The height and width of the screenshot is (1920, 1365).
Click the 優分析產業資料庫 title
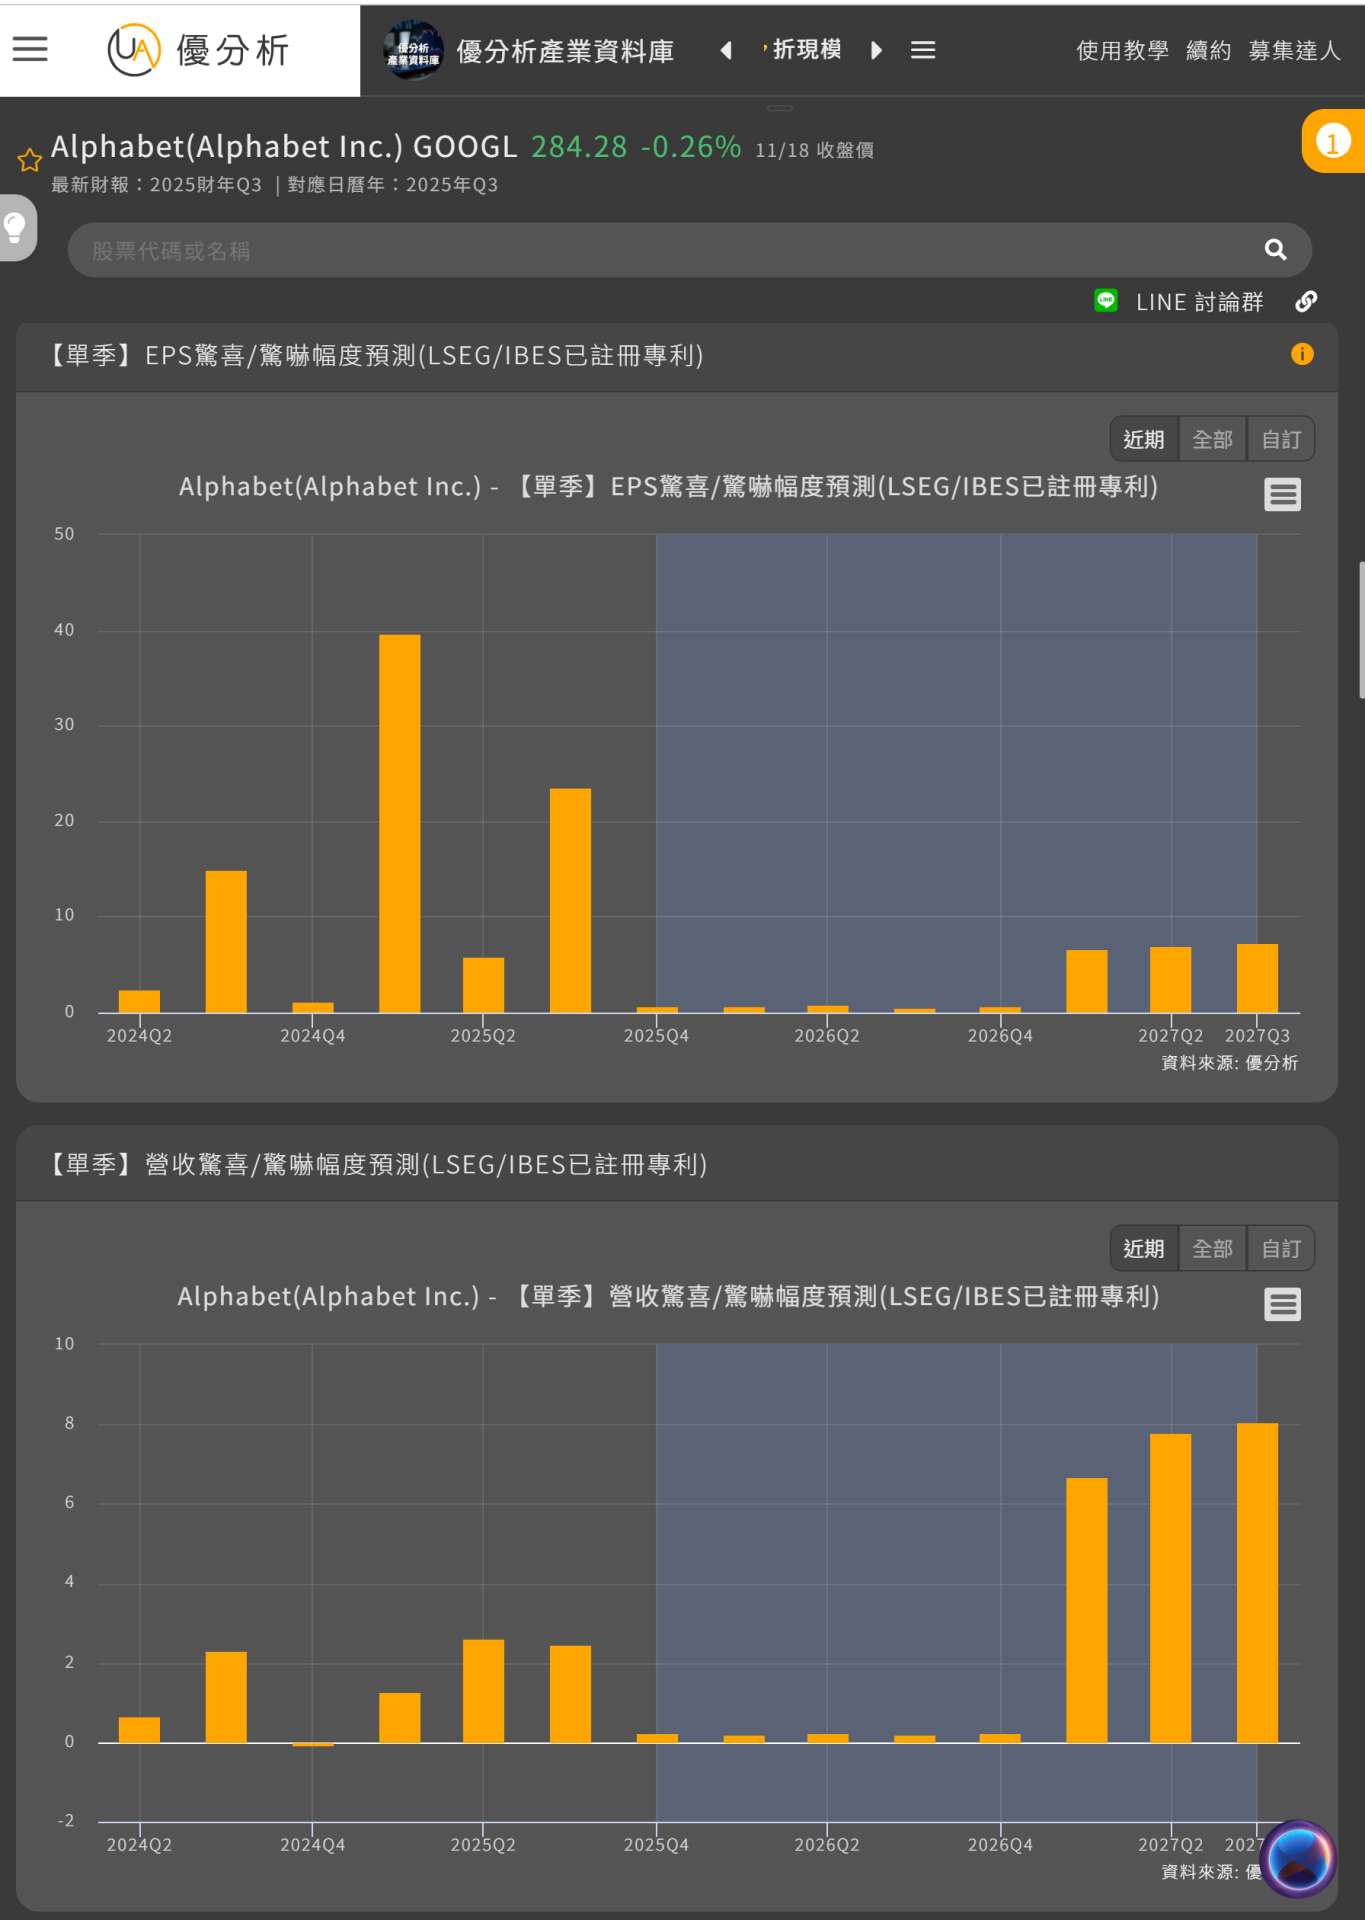click(565, 51)
